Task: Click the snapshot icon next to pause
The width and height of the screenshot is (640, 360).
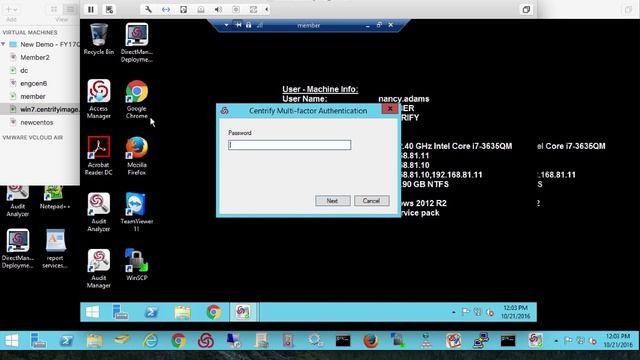Action: click(109, 9)
